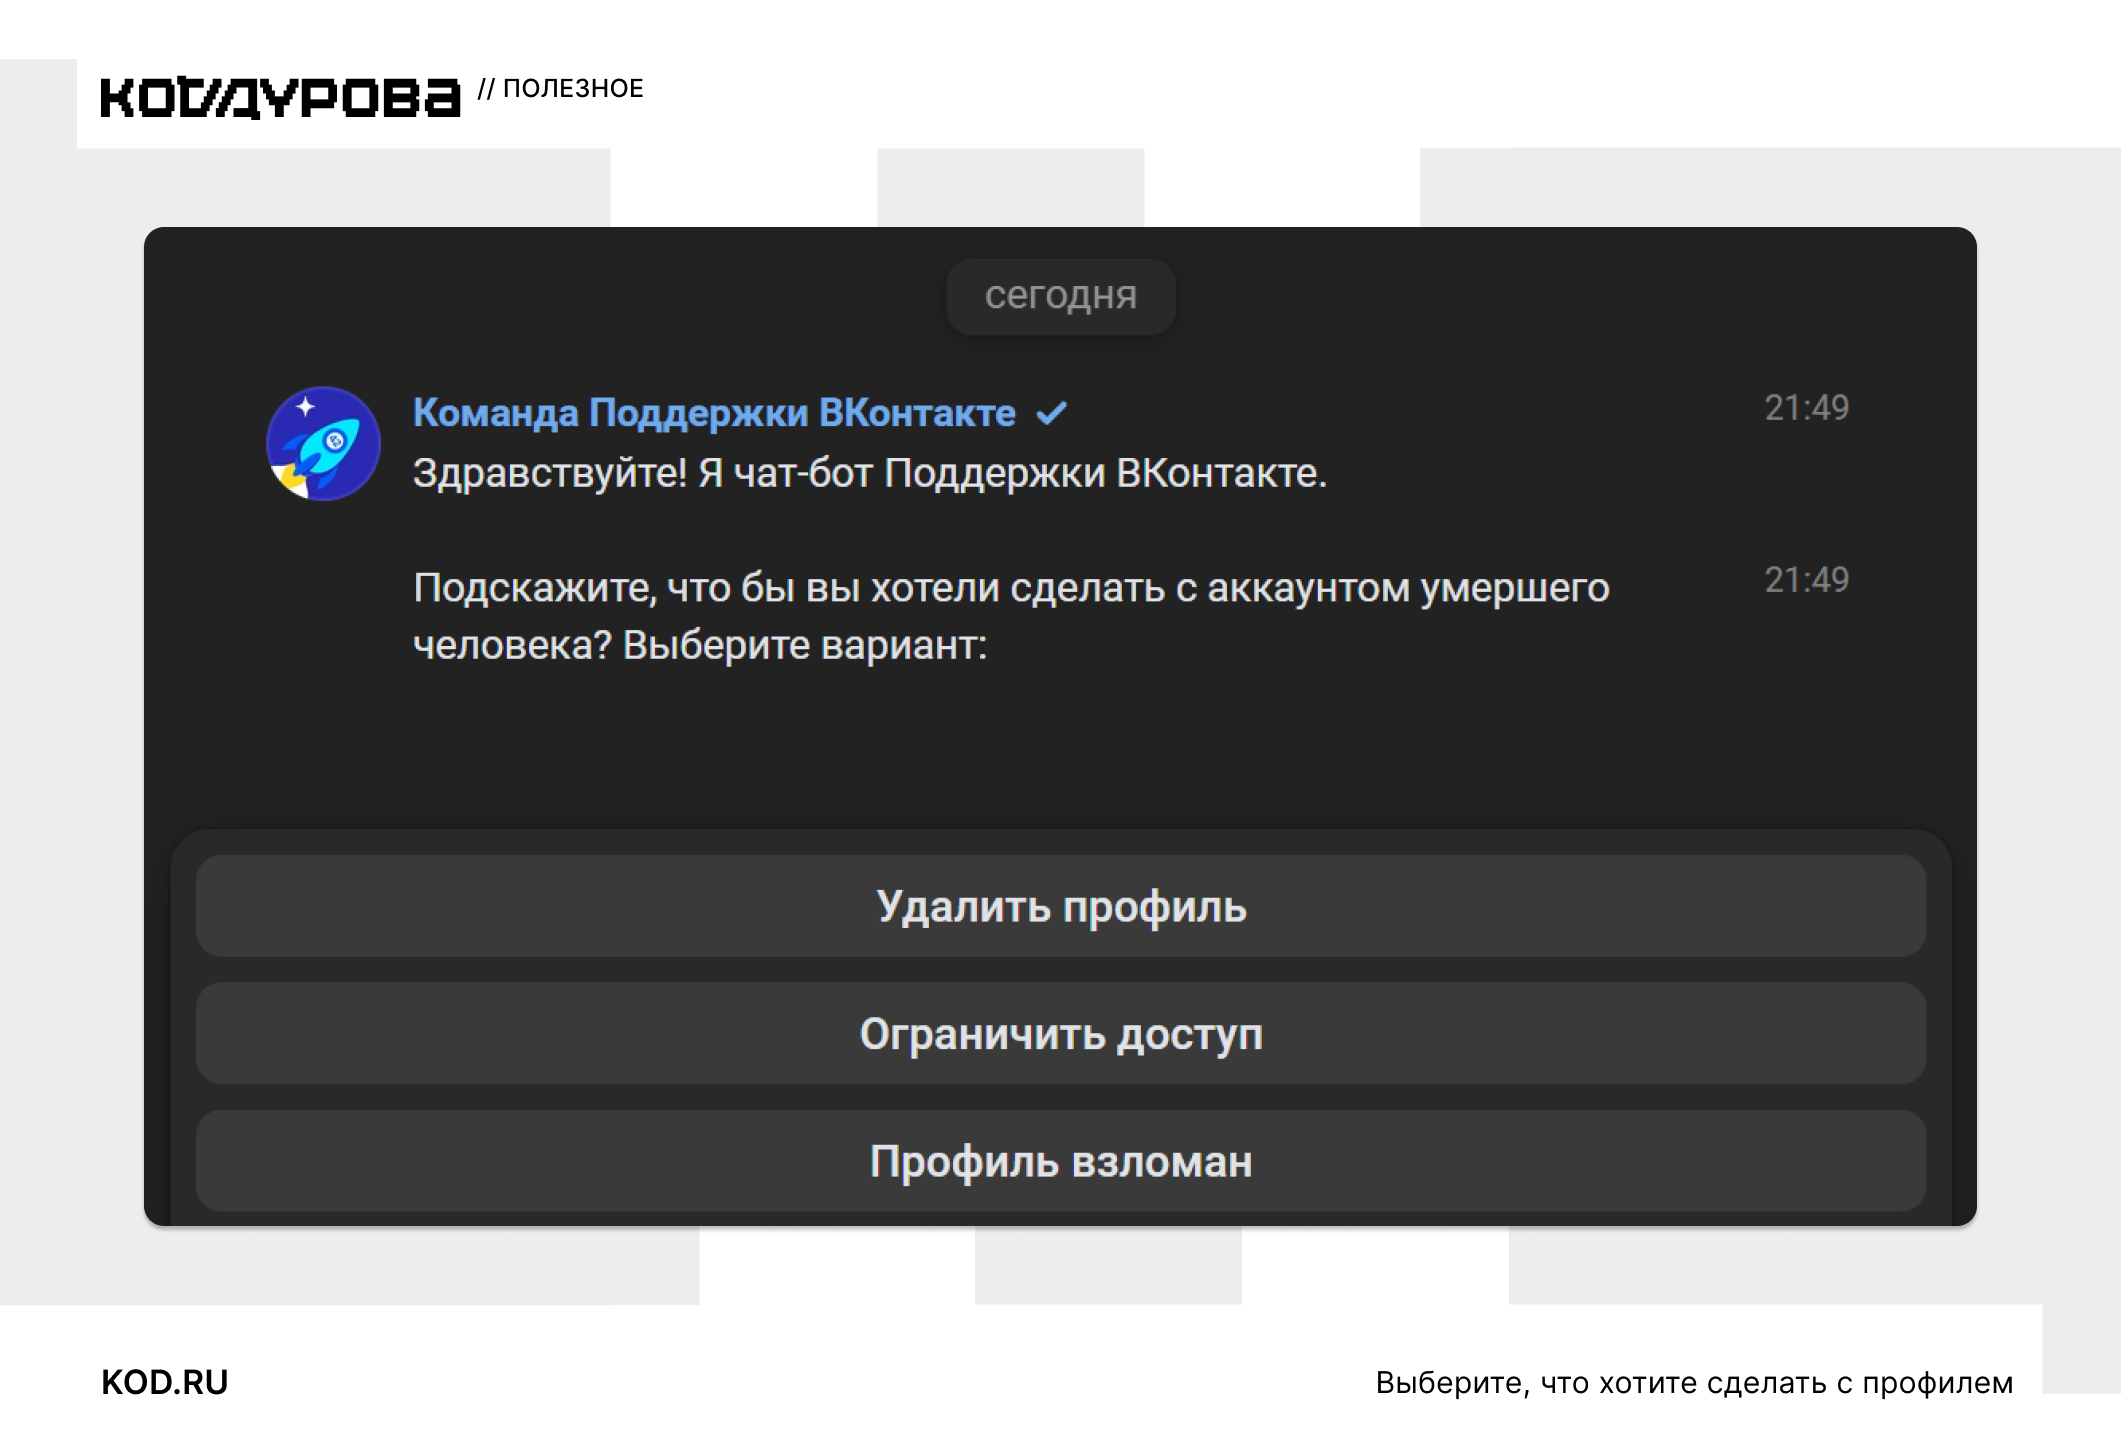Select "Ограничить доступ" button

[x=1060, y=1033]
